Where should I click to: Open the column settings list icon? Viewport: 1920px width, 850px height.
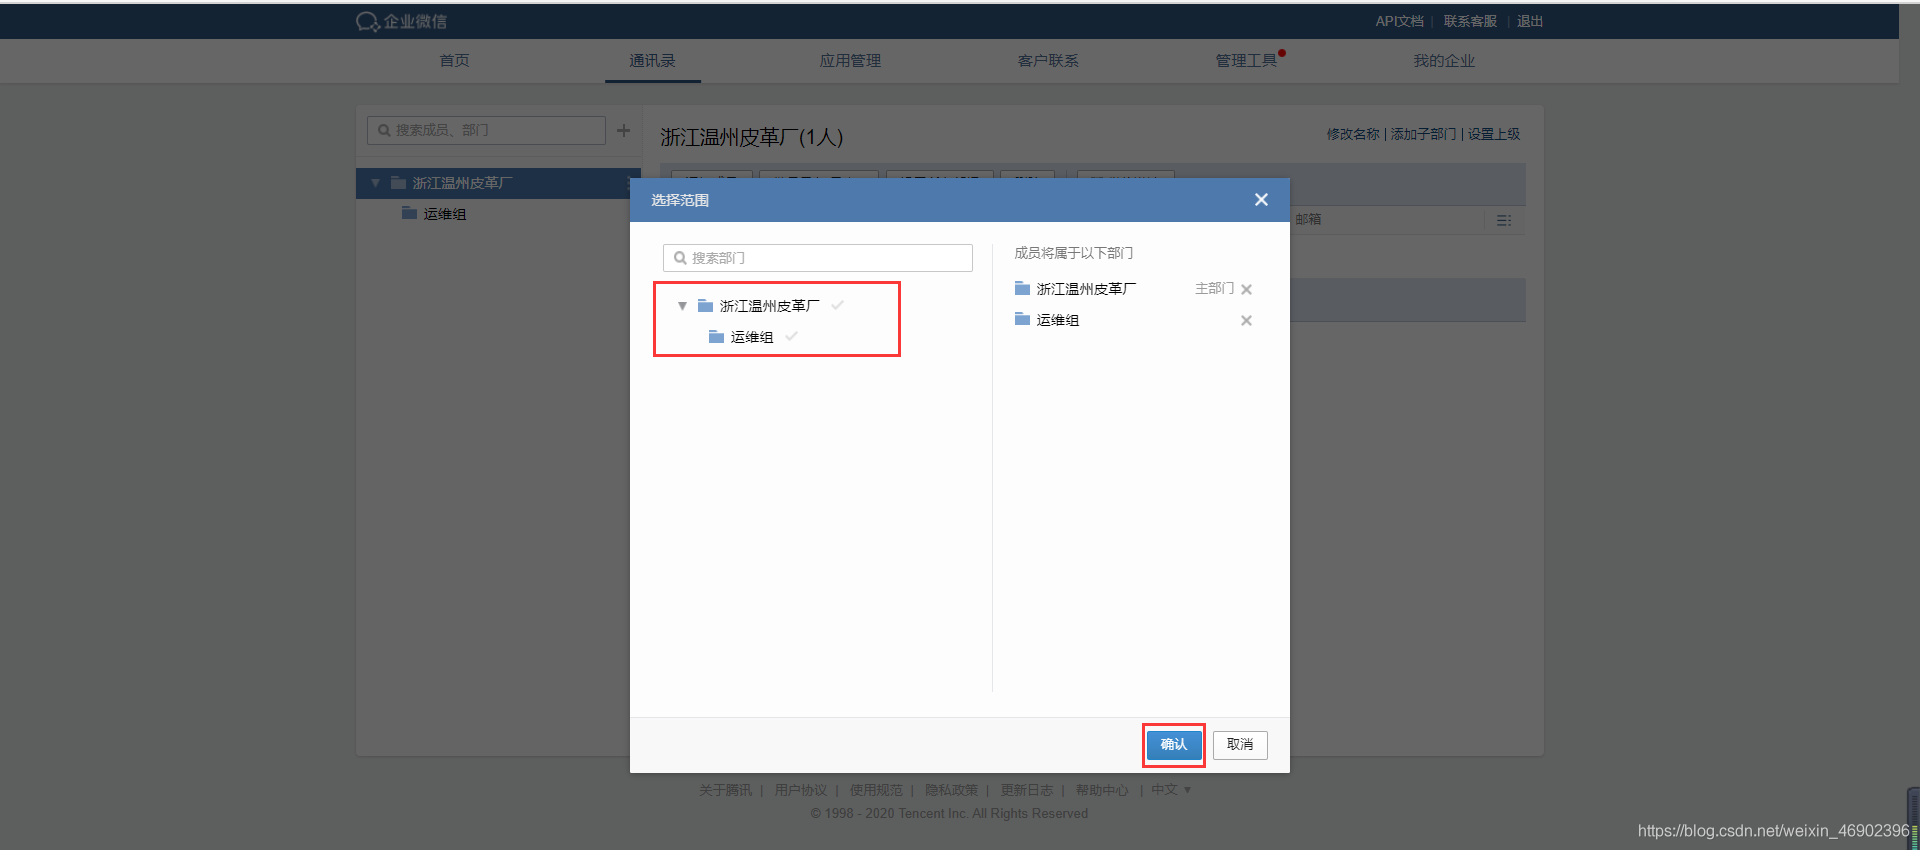pyautogui.click(x=1504, y=220)
